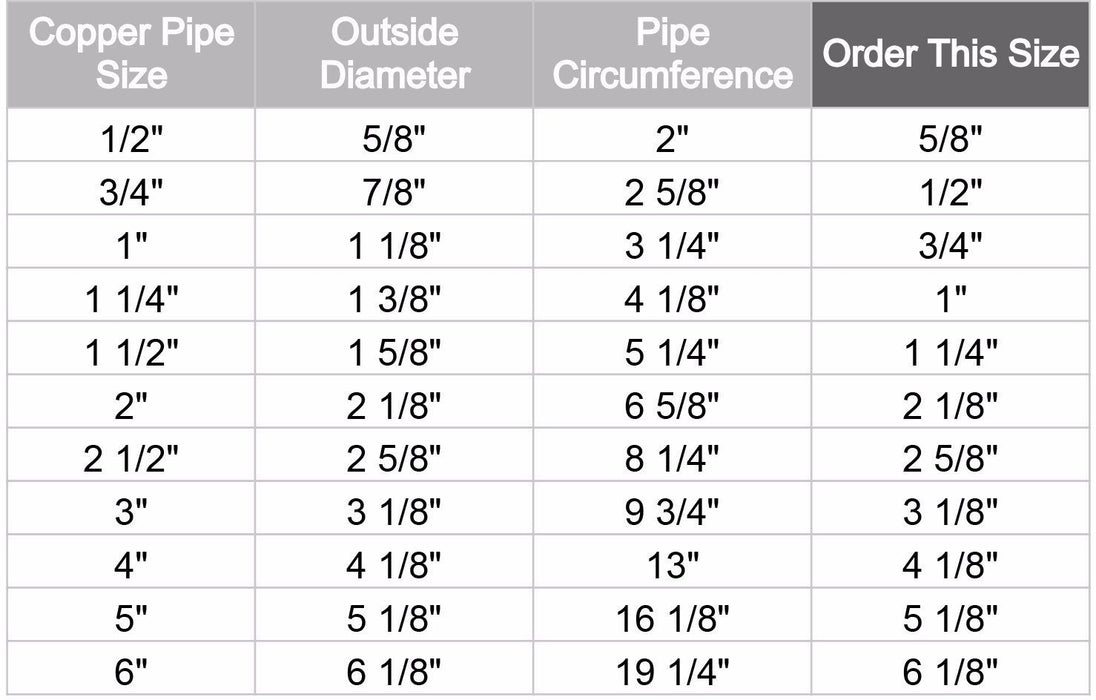Click the 1" cell under Order This Size
Image resolution: width=1096 pixels, height=700 pixels.
click(x=950, y=298)
